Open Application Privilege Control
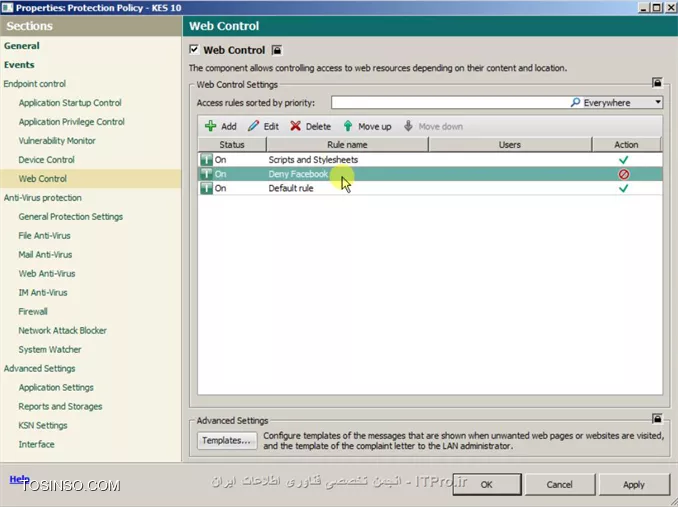Screen dimensions: 678x507 71,122
